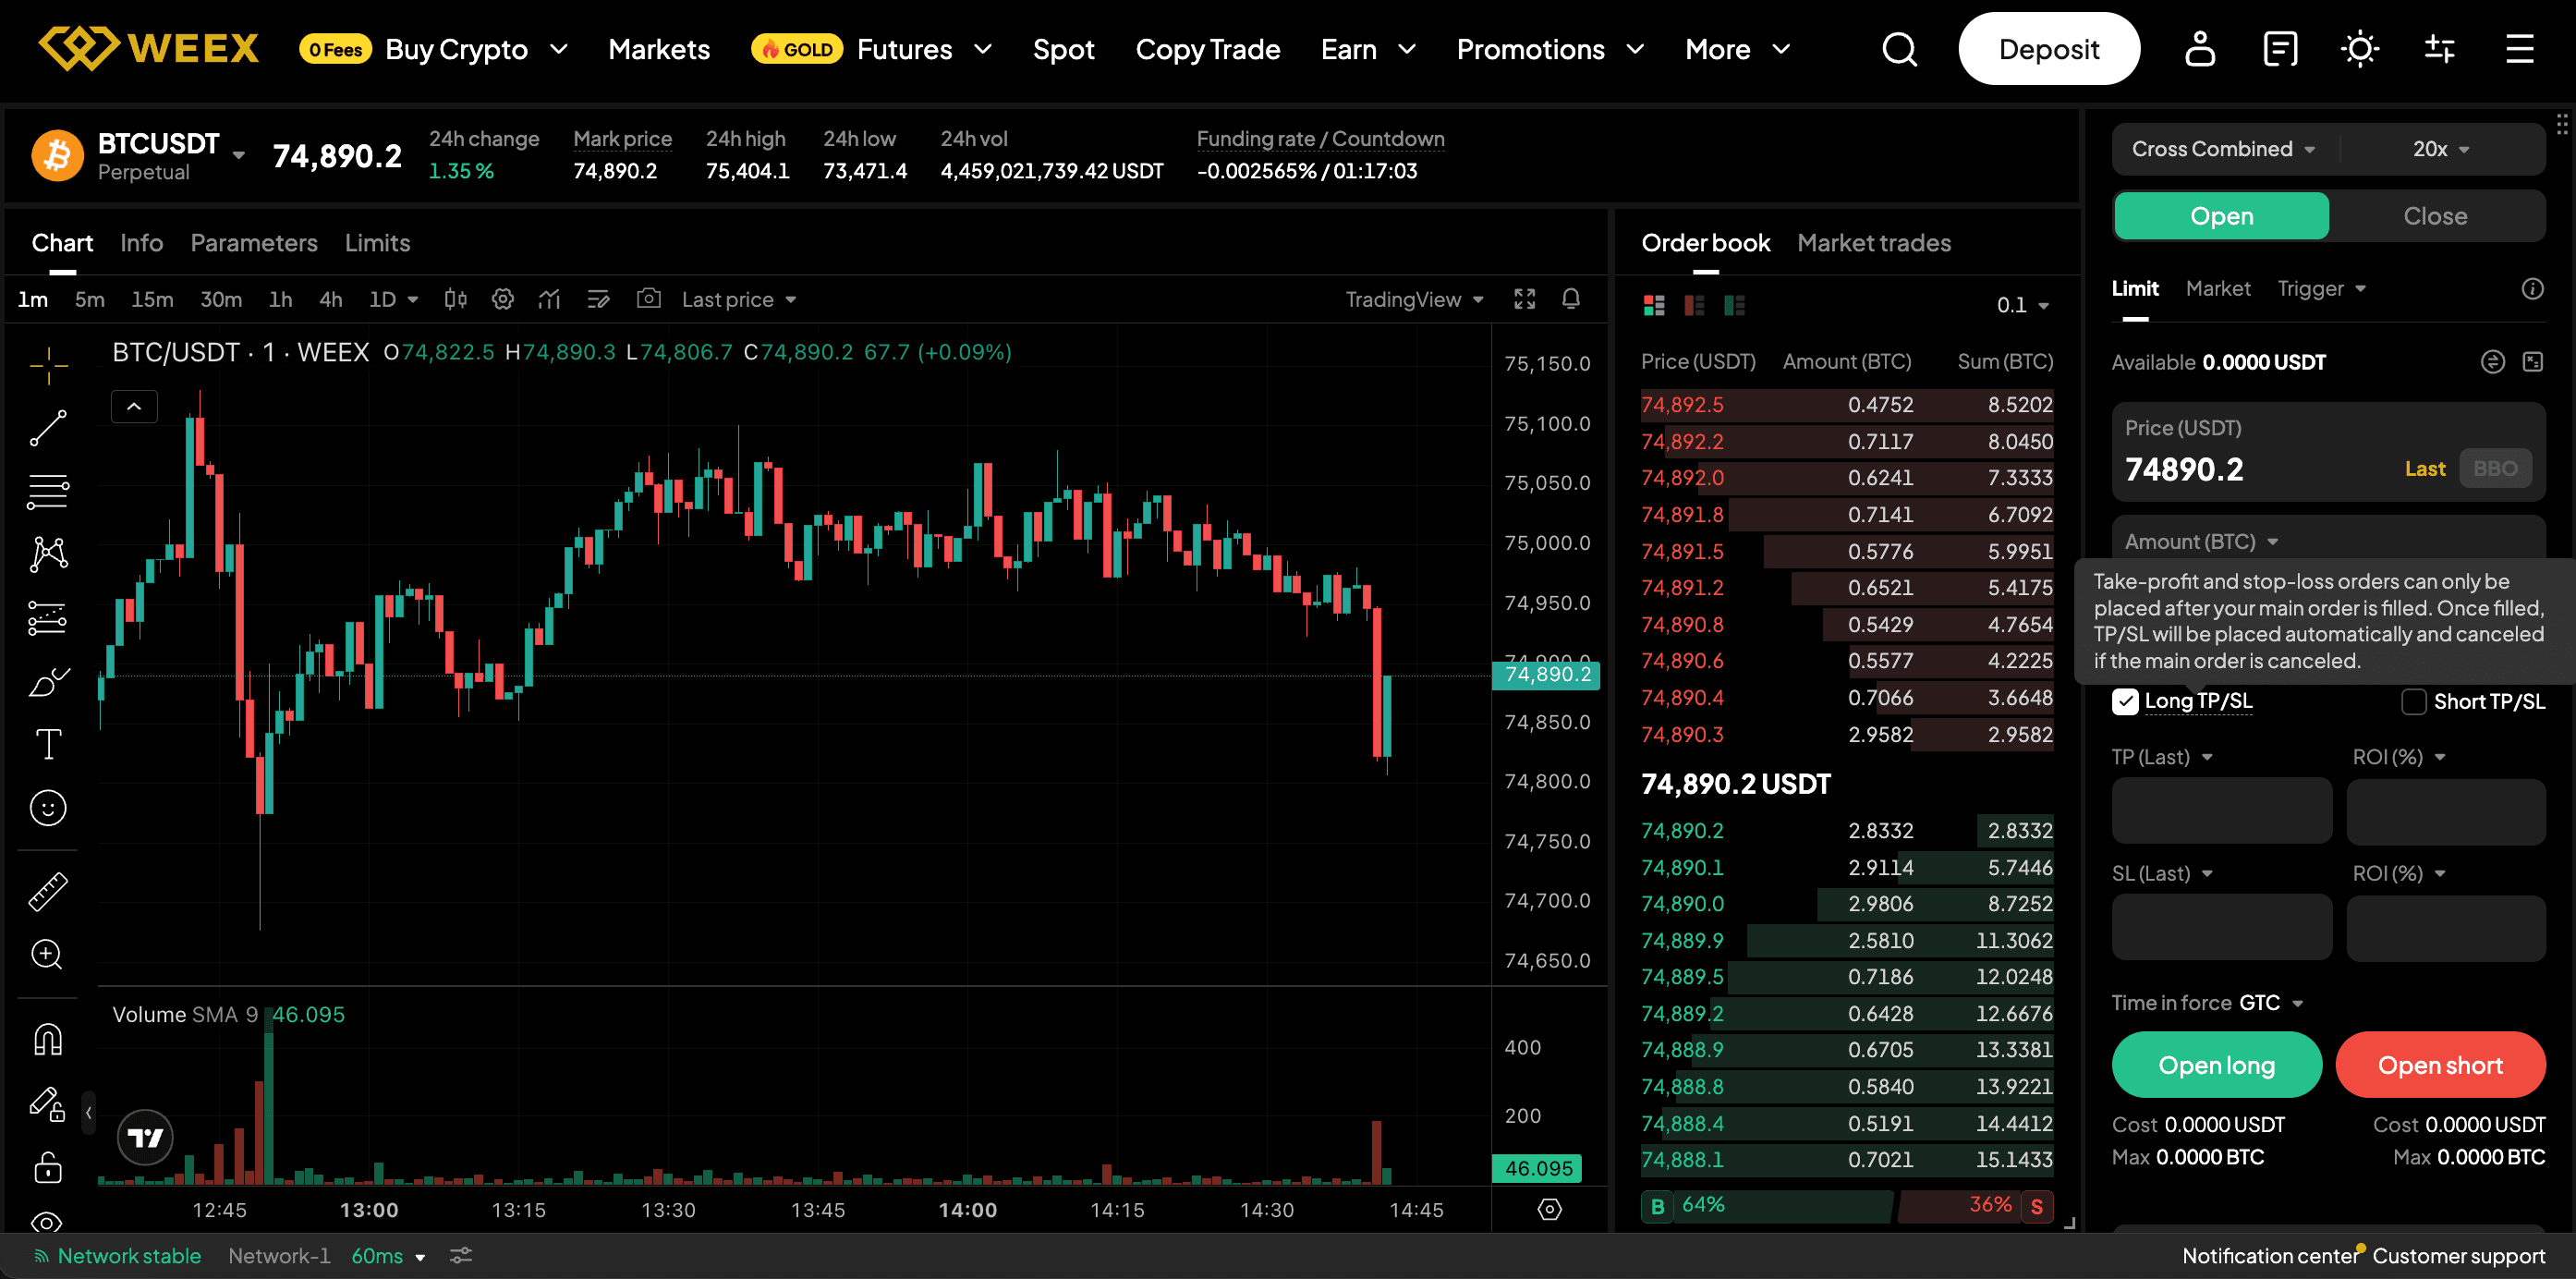Open the Copy Trade menu

[x=1207, y=49]
